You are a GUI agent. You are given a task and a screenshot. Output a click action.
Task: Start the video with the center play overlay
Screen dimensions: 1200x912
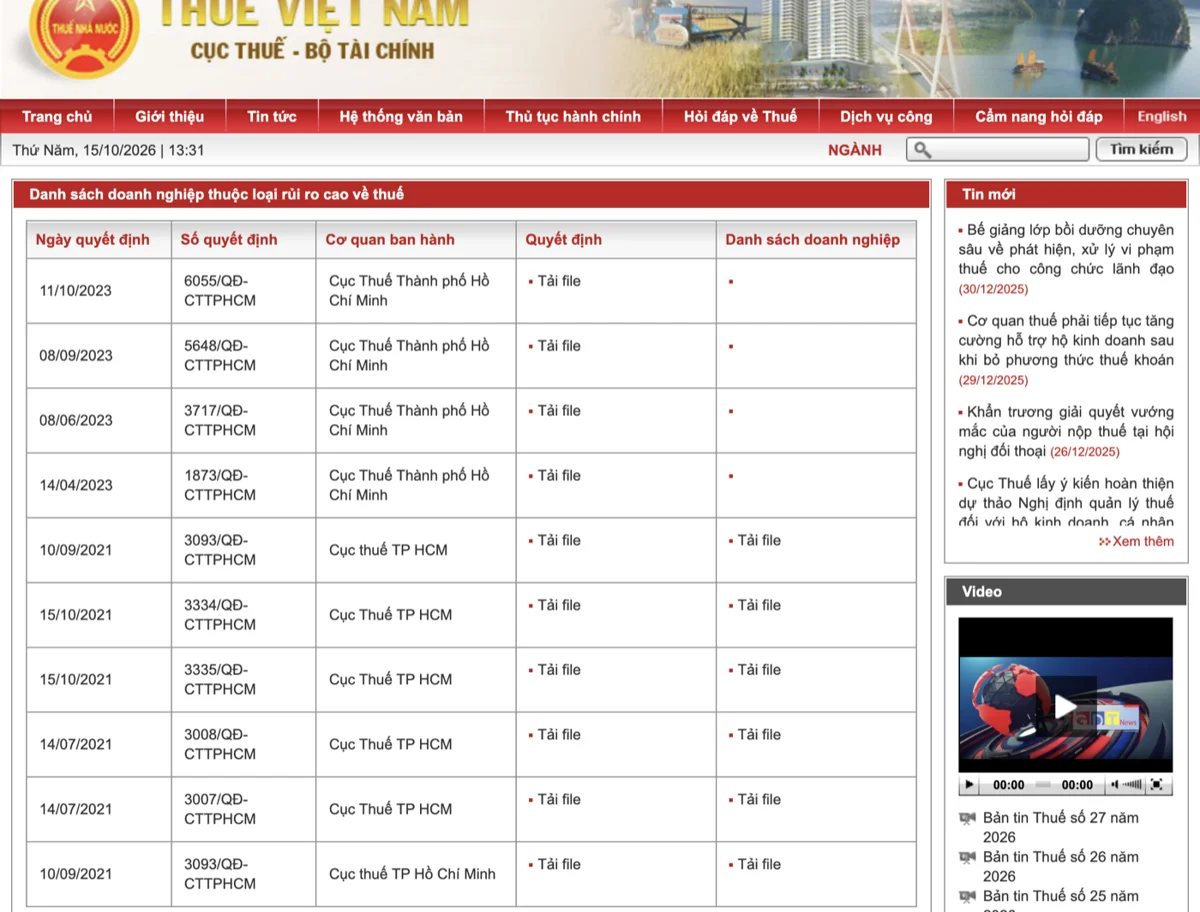tap(1065, 707)
